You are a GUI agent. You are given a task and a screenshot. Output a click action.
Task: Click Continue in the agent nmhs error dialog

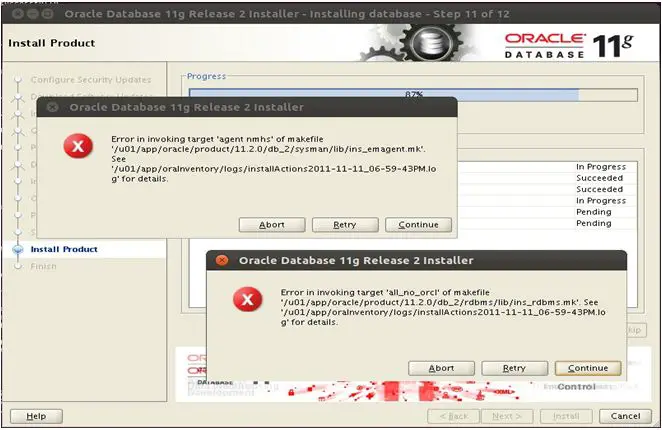coord(418,225)
